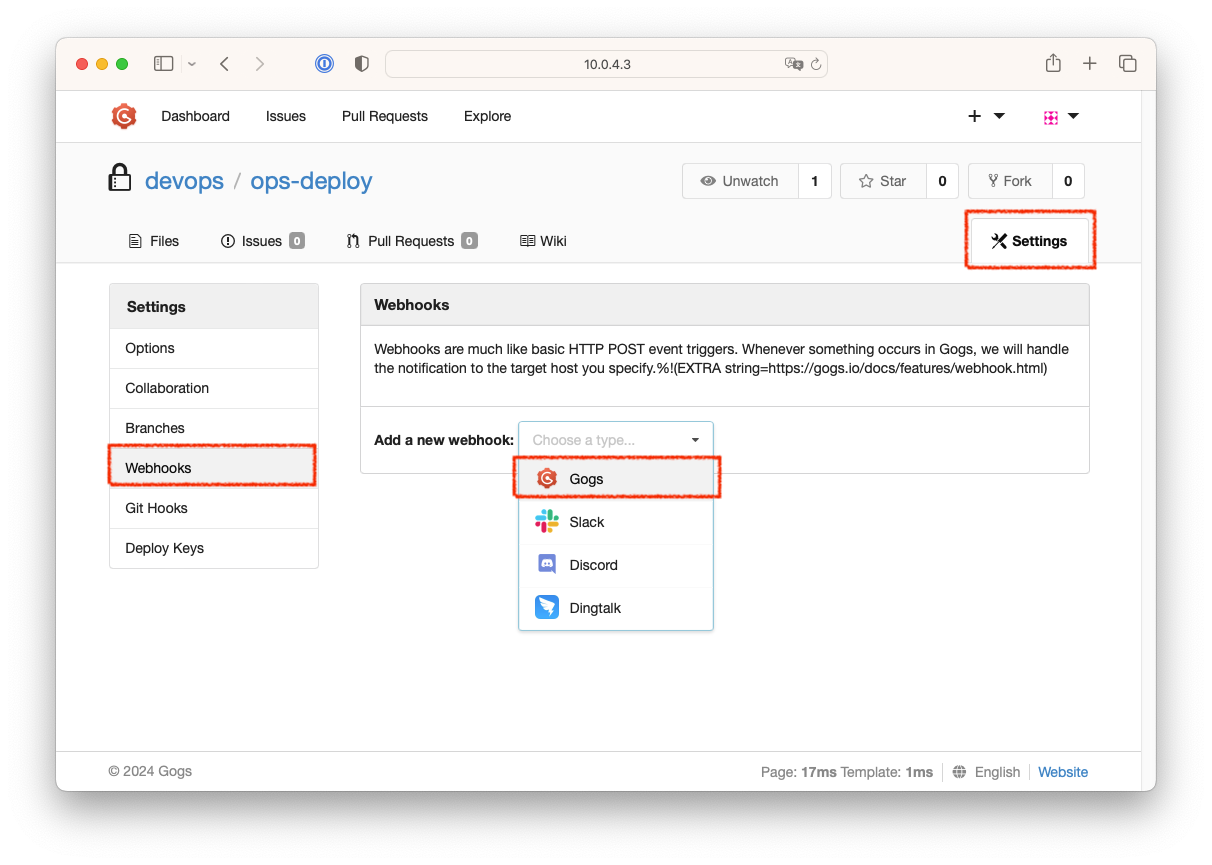This screenshot has height=865, width=1212.
Task: Choose Dingtalk webhook type
Action: (616, 608)
